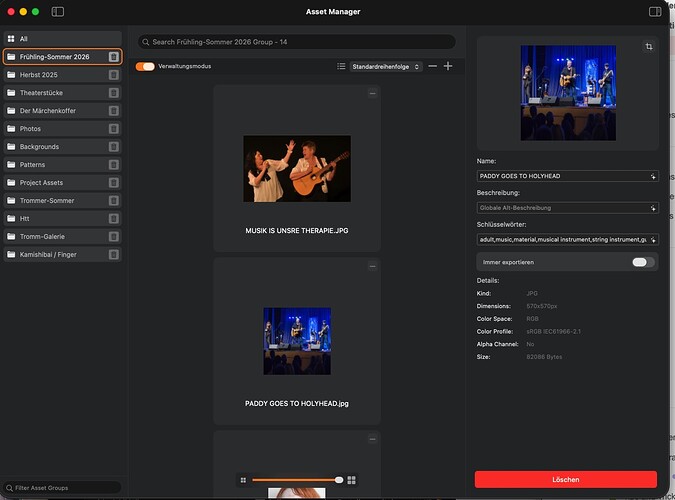Open options menu on MUSIK IS UNSRE THERAPIE card

tap(372, 93)
